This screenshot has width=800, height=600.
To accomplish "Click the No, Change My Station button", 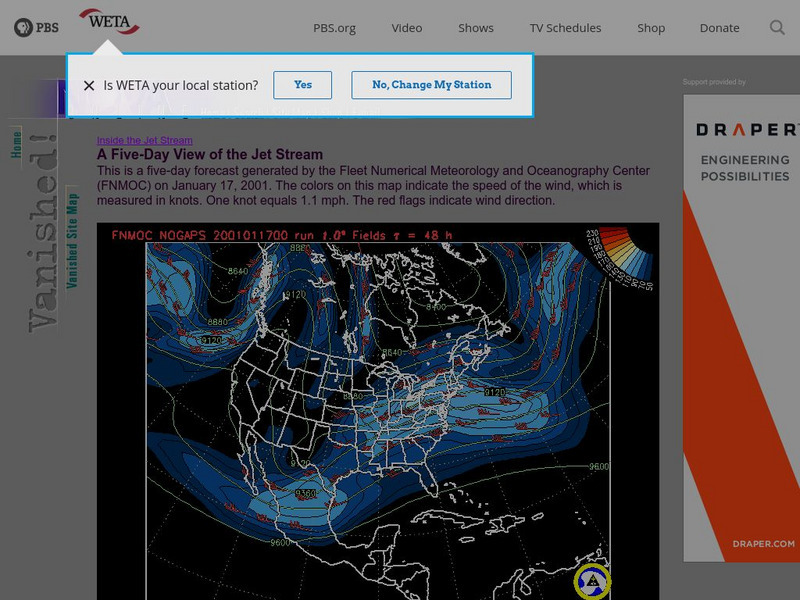I will point(430,85).
